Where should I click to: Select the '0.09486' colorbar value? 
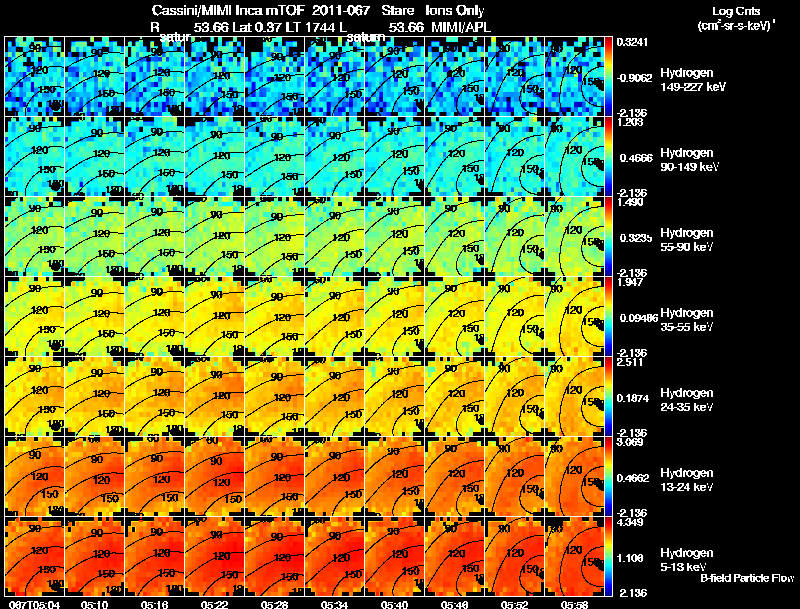[638, 318]
